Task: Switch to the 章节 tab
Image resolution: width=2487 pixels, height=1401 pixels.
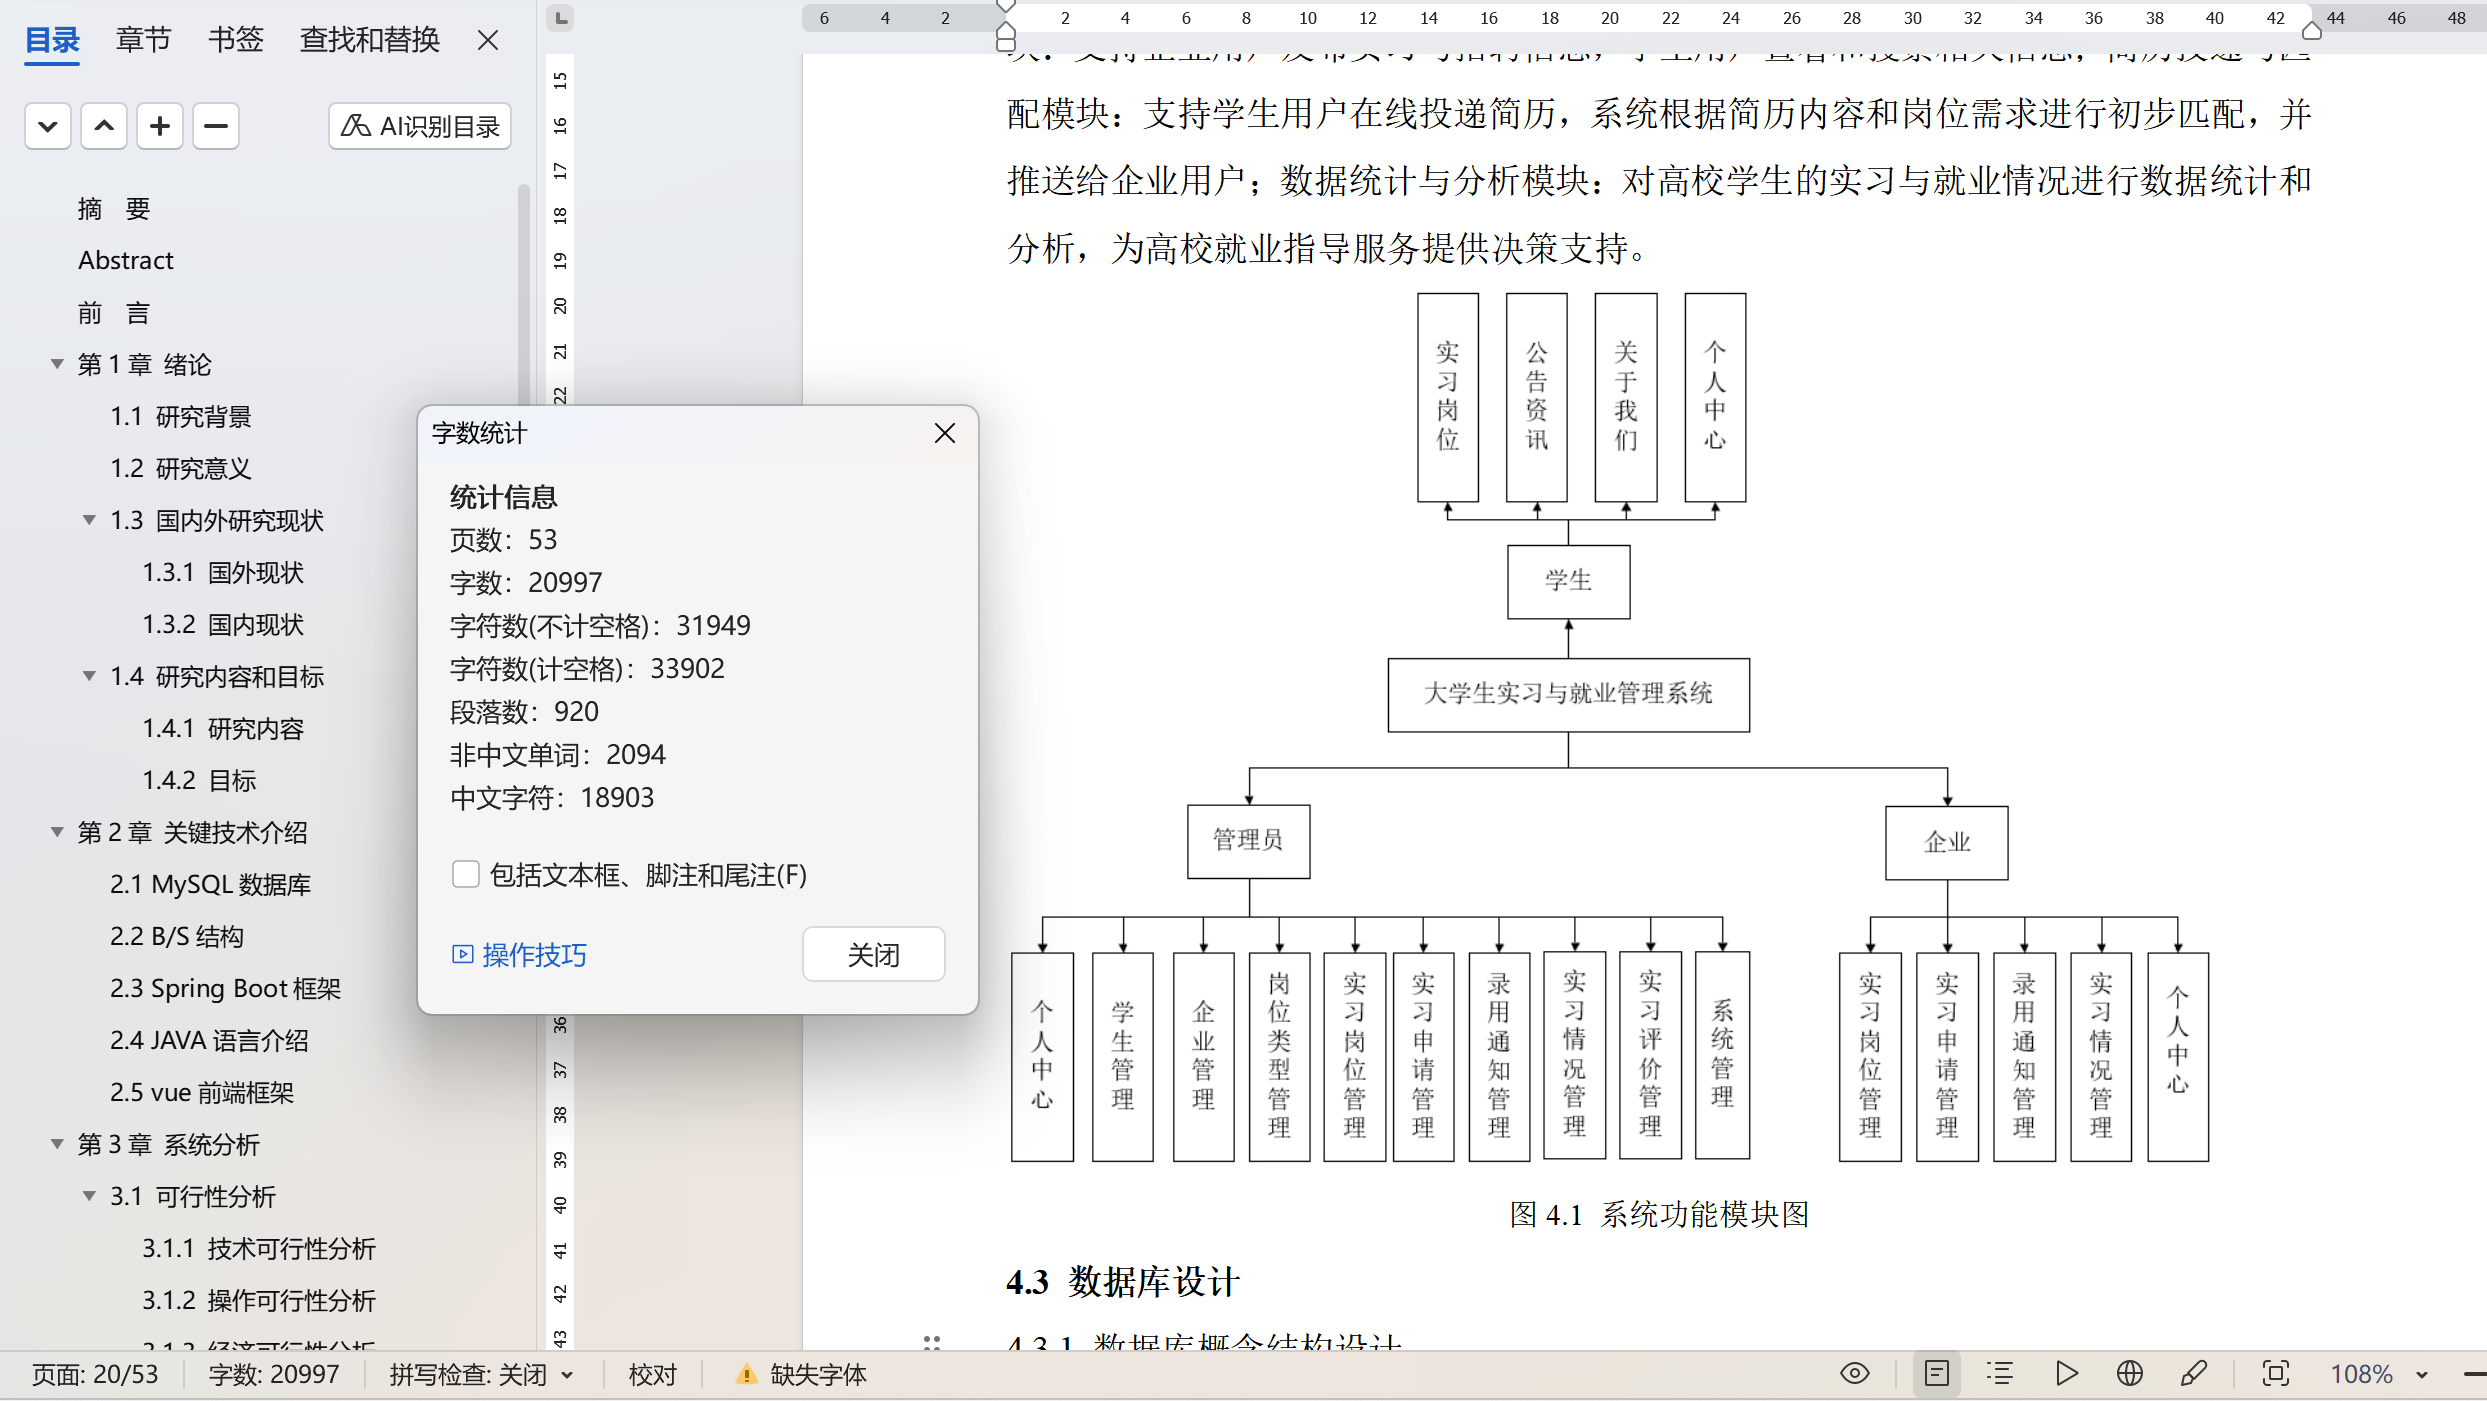Action: (x=143, y=40)
